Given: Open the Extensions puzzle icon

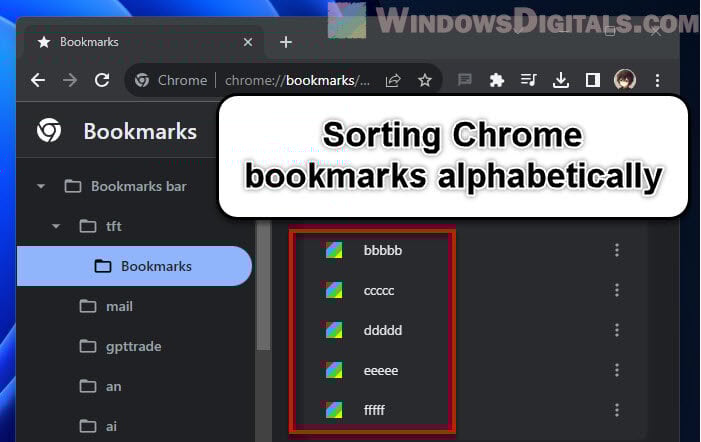Looking at the screenshot, I should point(497,80).
